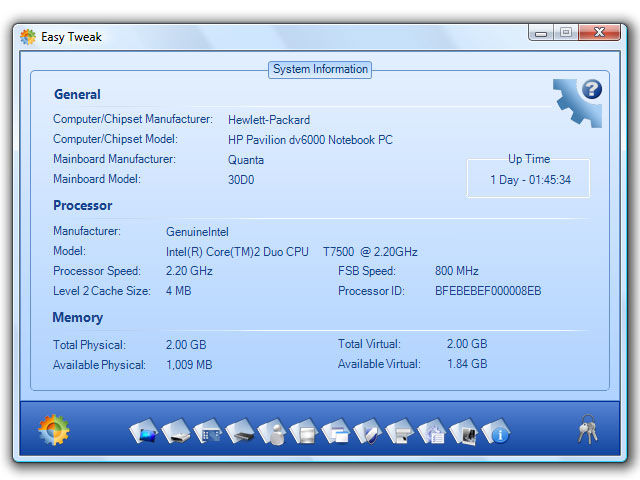Close the Easy Tweak window
This screenshot has height=480, width=640.
tap(599, 32)
